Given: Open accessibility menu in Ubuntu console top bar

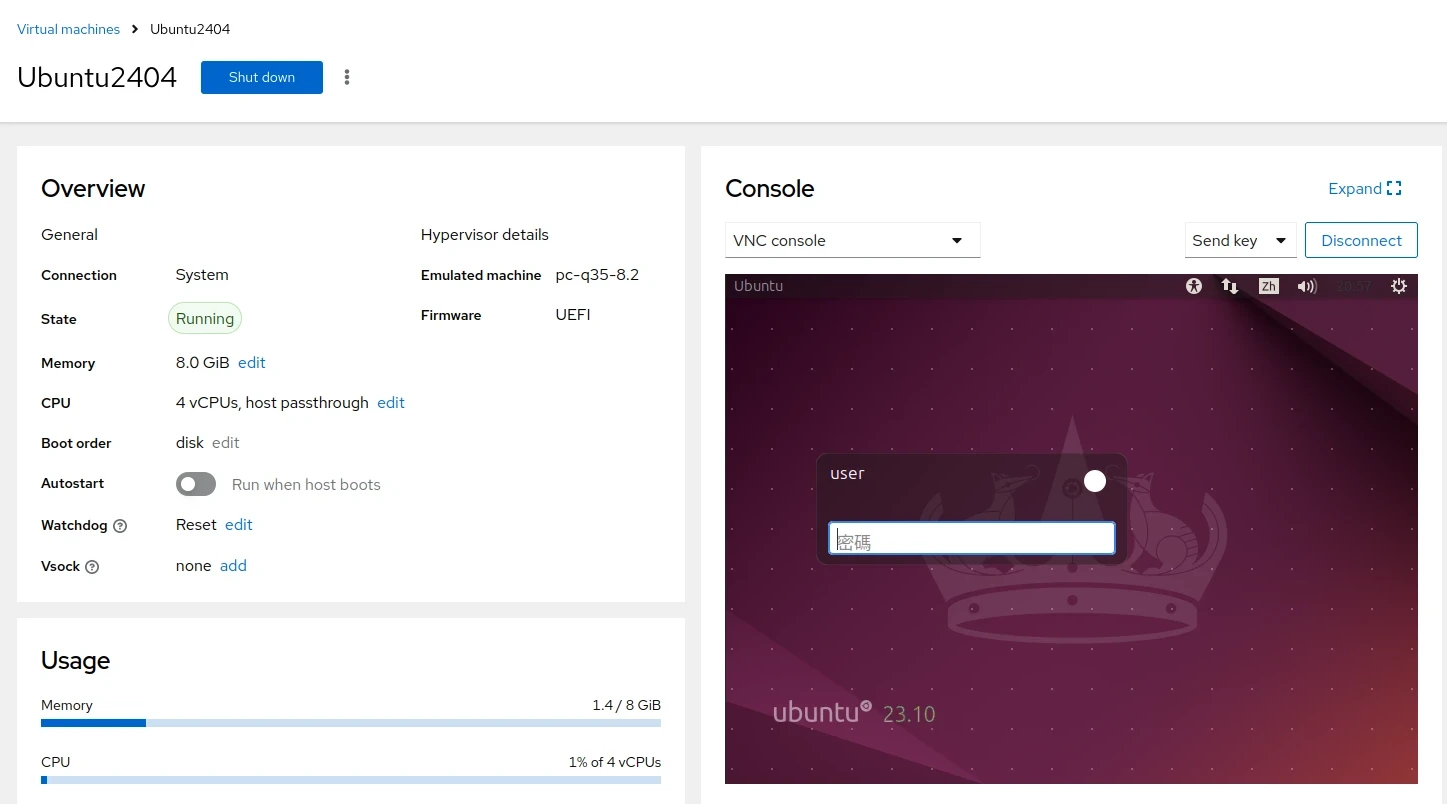Looking at the screenshot, I should (x=1193, y=286).
